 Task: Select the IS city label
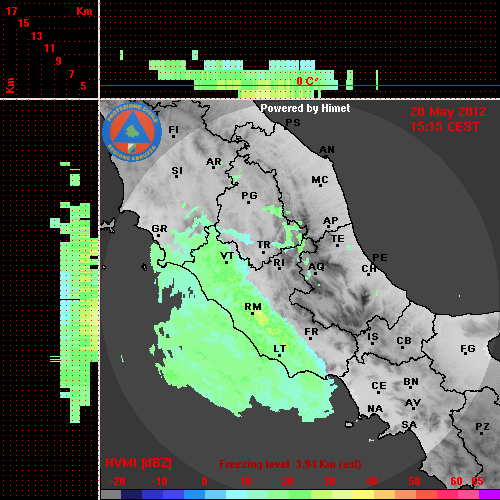click(373, 337)
